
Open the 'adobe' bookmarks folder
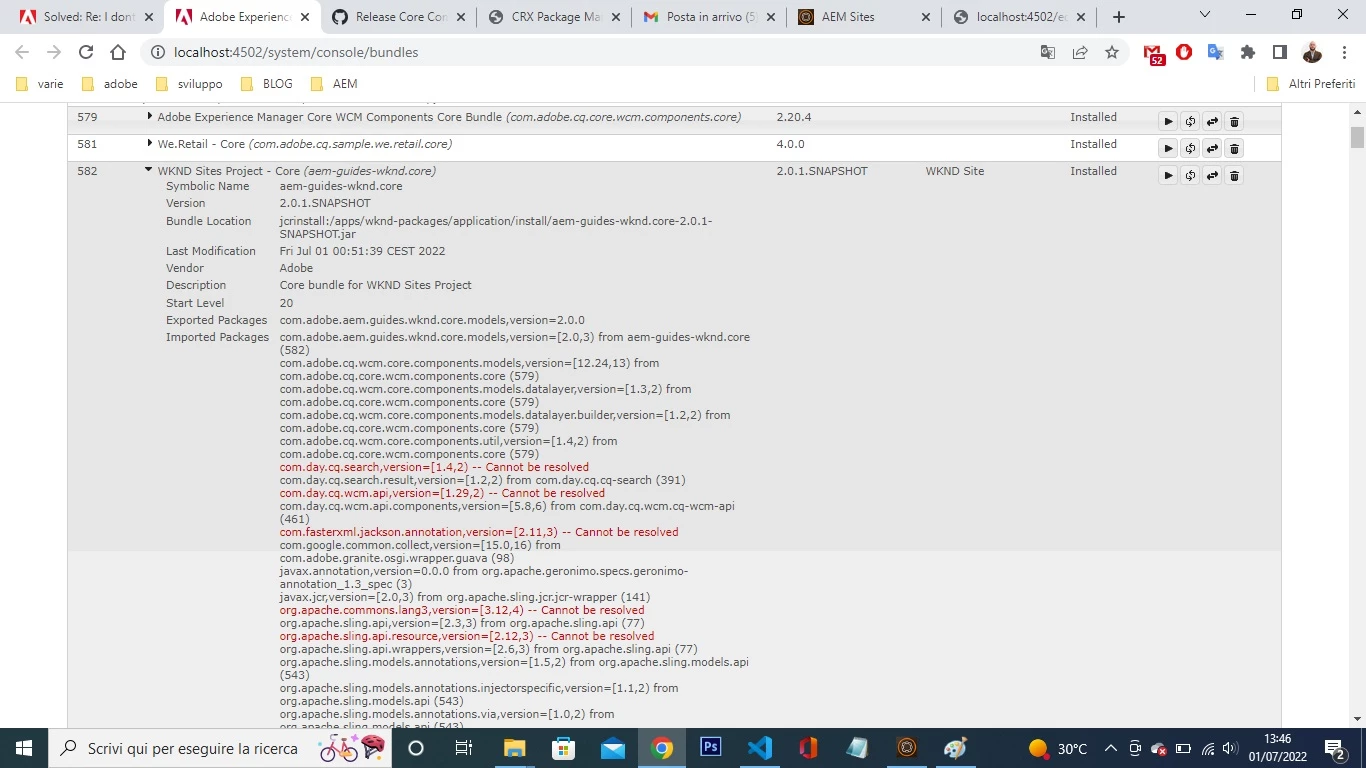[109, 84]
